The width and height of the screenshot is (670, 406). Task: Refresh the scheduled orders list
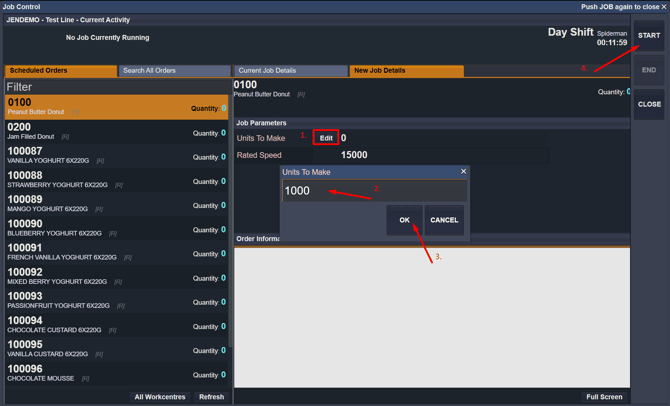coord(211,397)
